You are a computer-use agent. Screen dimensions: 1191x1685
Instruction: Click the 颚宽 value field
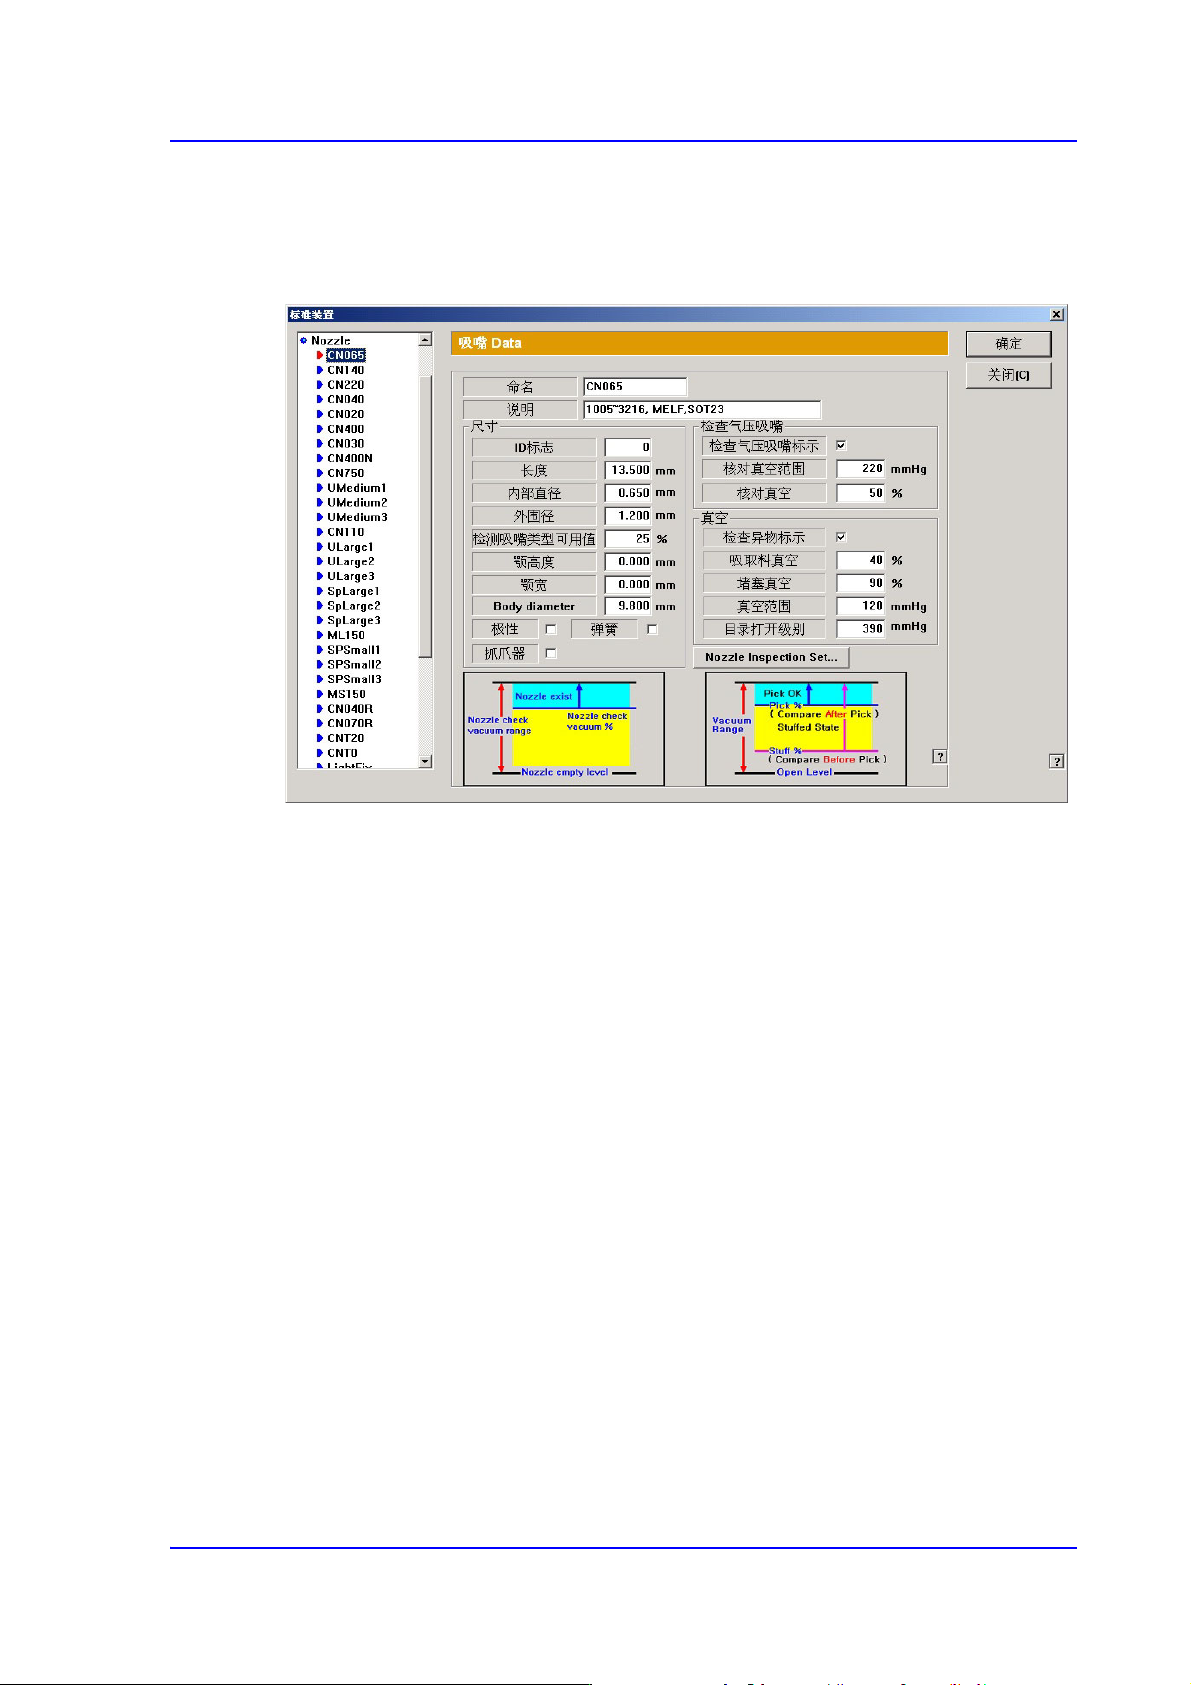(628, 584)
